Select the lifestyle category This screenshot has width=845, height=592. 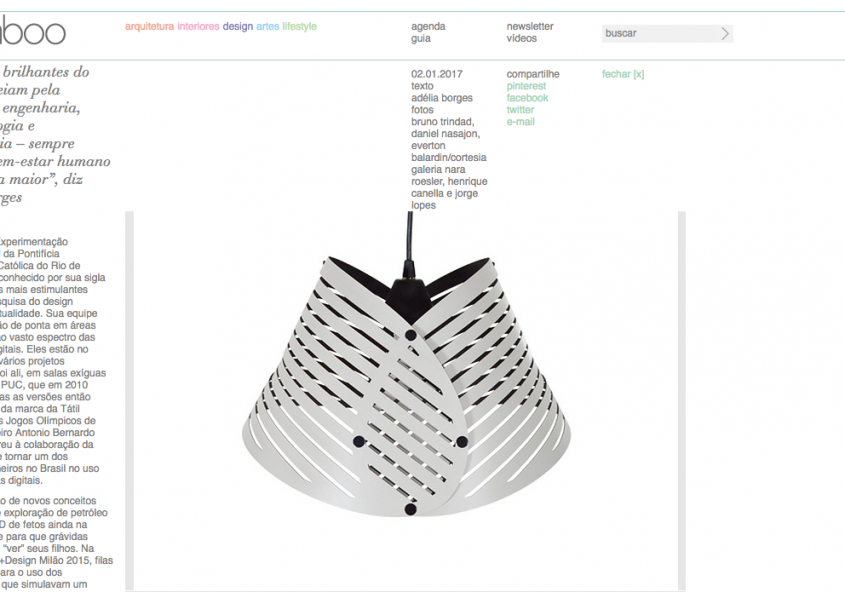(x=300, y=26)
